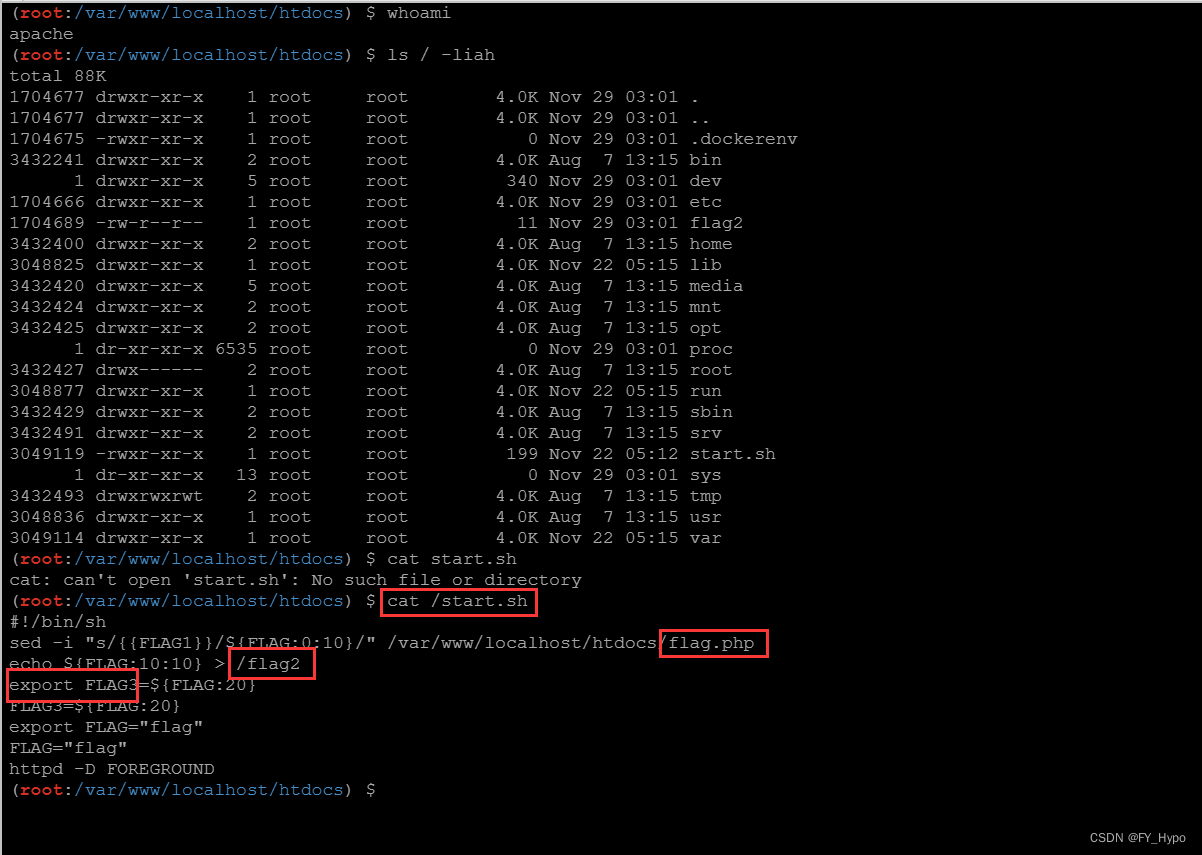Viewport: 1202px width, 855px height.
Task: Click the 'drwx------' permissions of root directory
Action: (149, 370)
